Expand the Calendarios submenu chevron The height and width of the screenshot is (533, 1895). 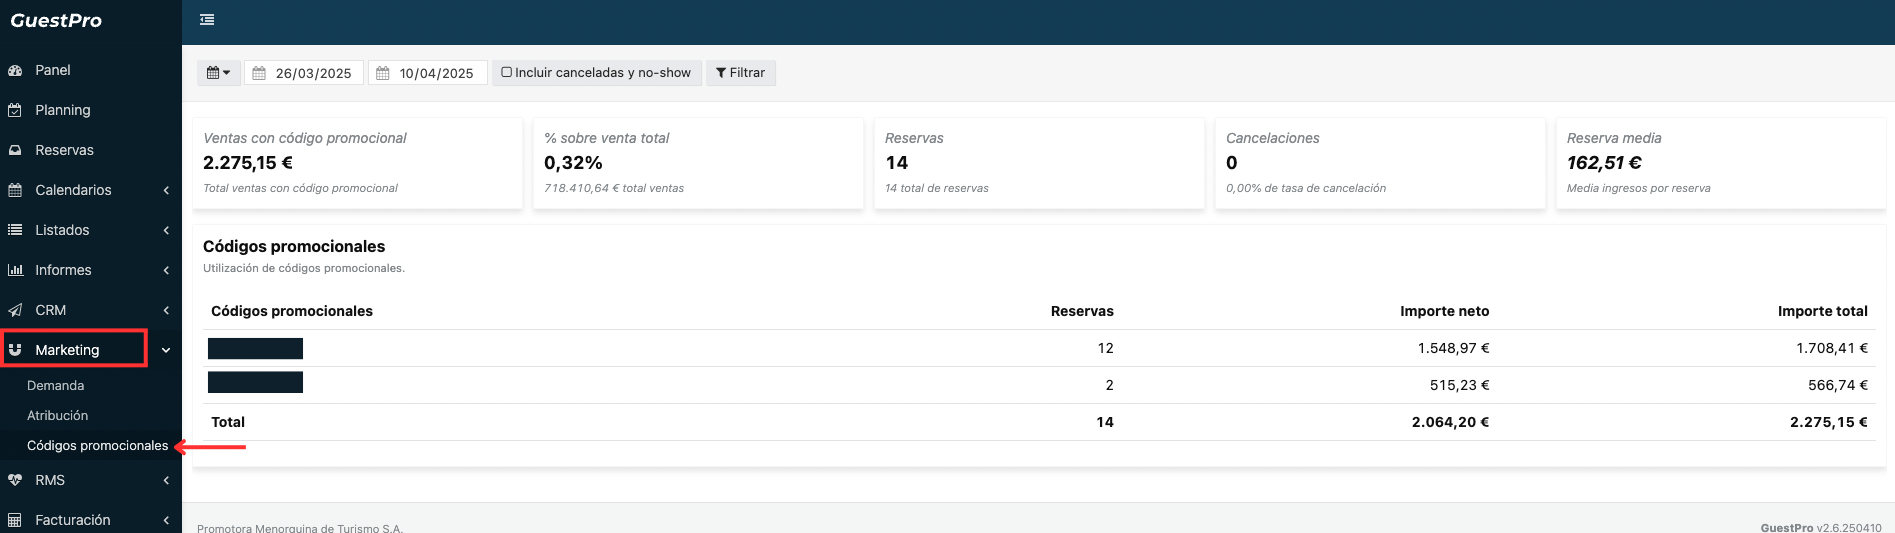(x=166, y=190)
